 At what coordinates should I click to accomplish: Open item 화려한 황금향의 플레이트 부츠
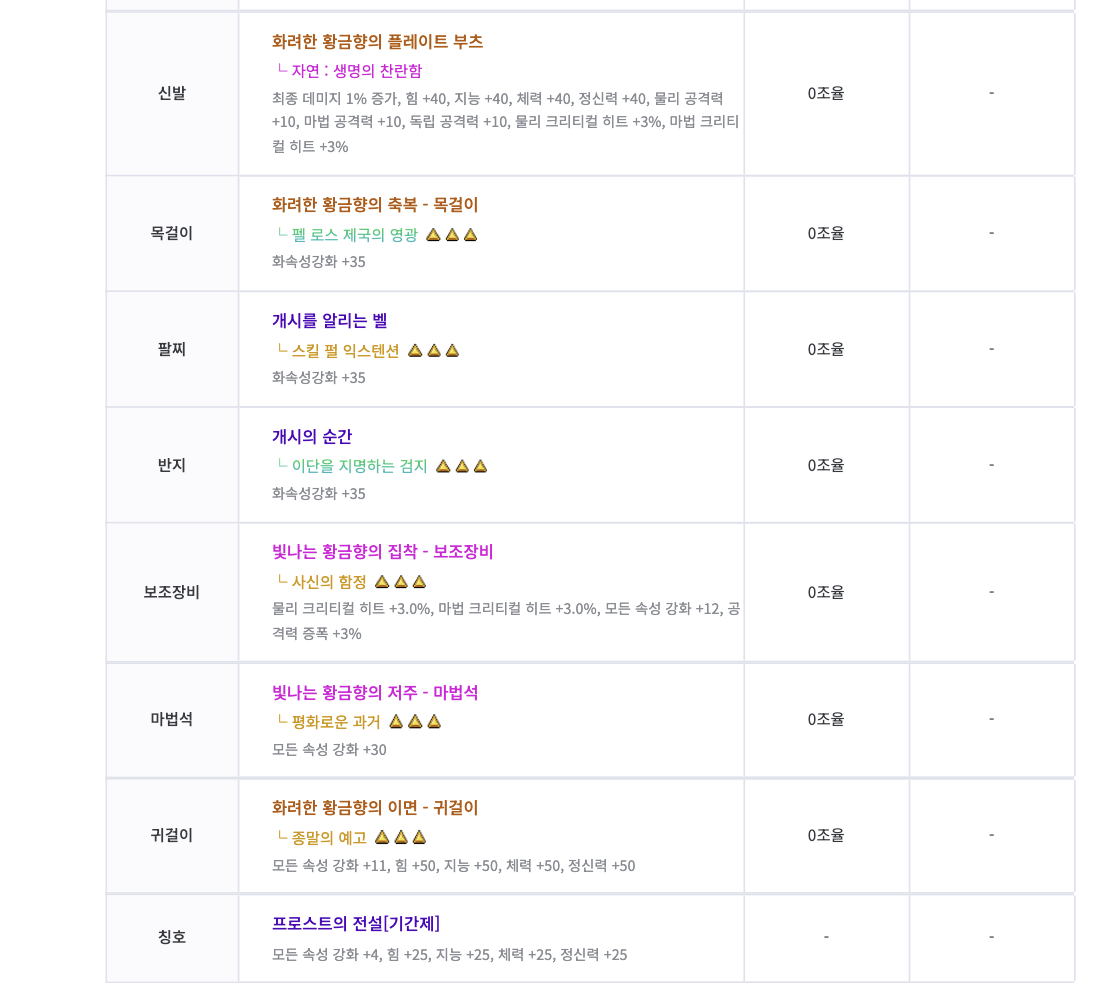[377, 42]
